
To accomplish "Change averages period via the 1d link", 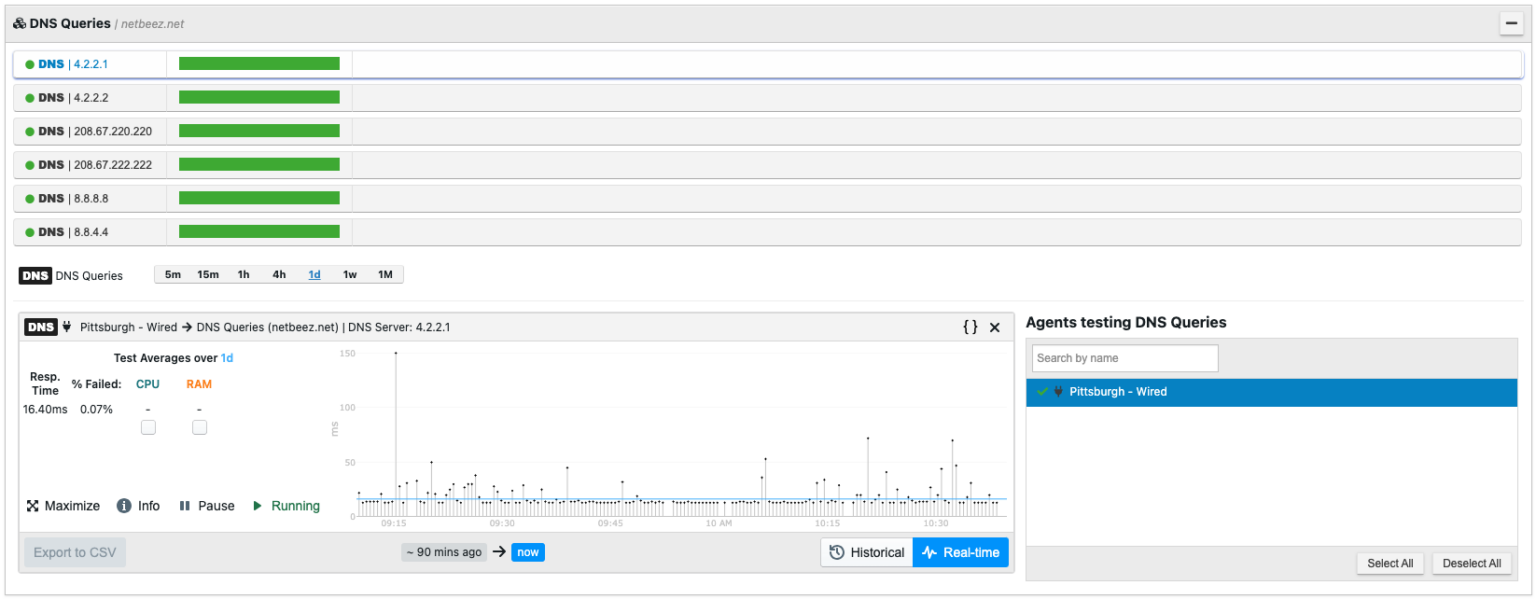I will pyautogui.click(x=226, y=357).
